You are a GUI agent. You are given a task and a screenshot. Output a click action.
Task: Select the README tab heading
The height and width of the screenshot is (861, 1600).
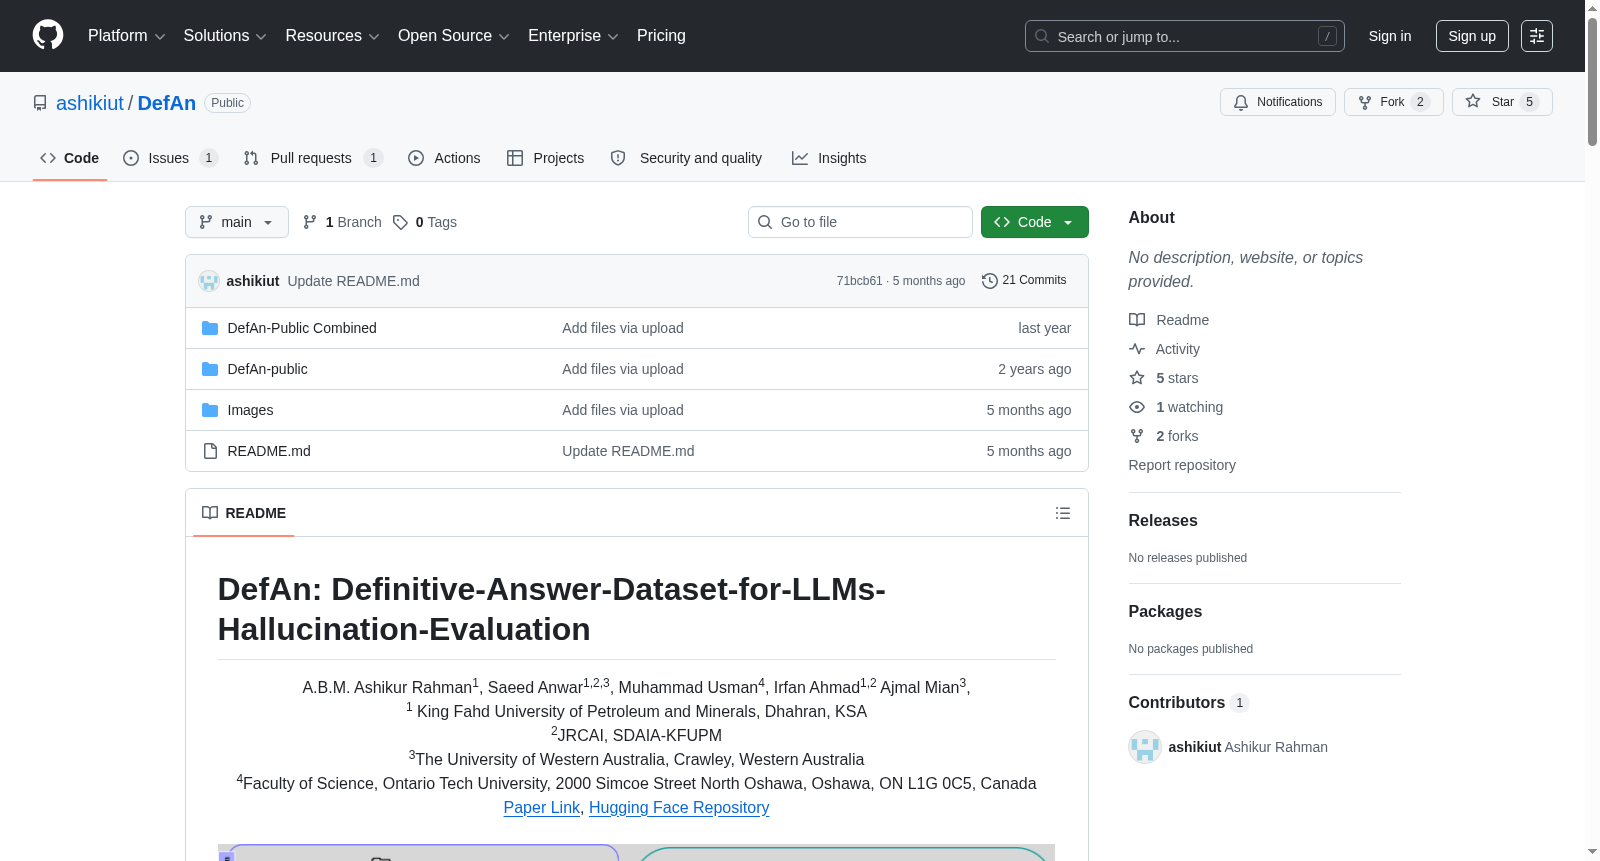[244, 513]
